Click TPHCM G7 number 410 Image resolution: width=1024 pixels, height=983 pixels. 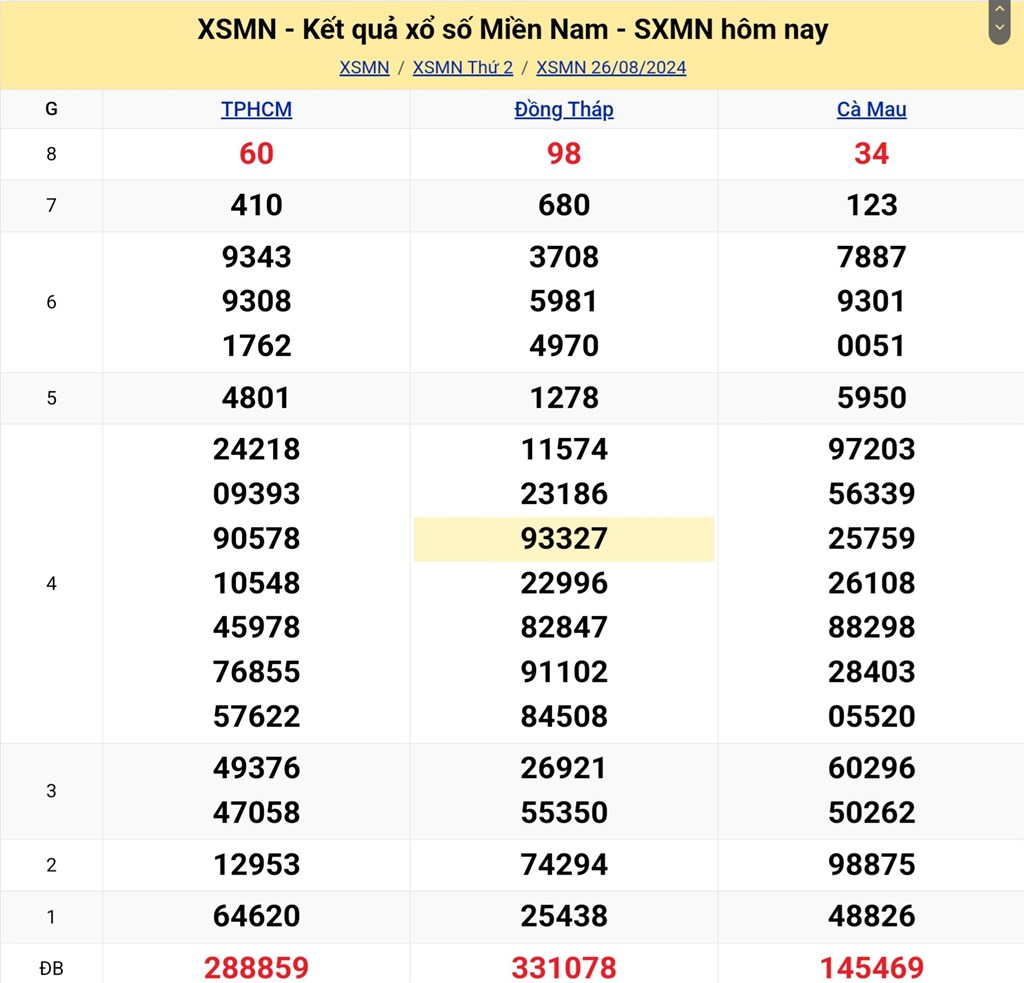(x=256, y=206)
